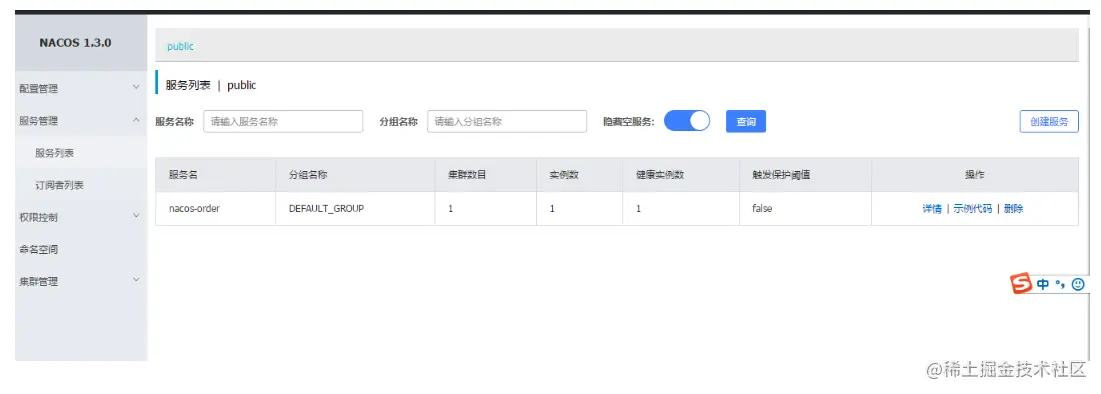The width and height of the screenshot is (1101, 394).
Task: Click the 服务列表 | public page title
Action: pos(211,85)
